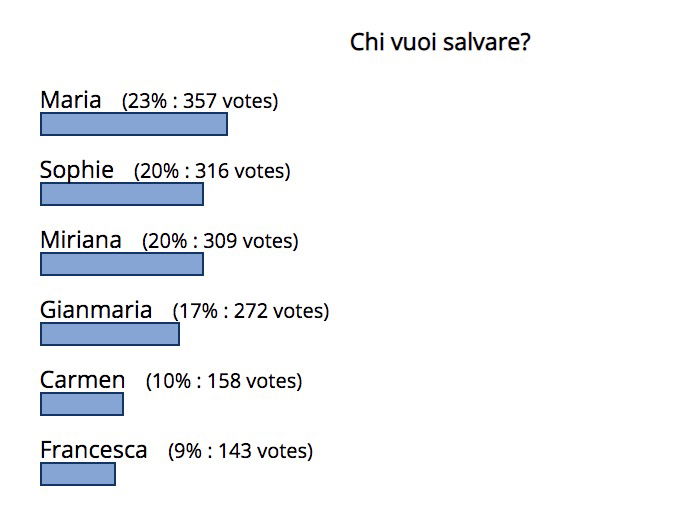Select the Francesca name label
Screen dimensions: 698x520
[93, 450]
